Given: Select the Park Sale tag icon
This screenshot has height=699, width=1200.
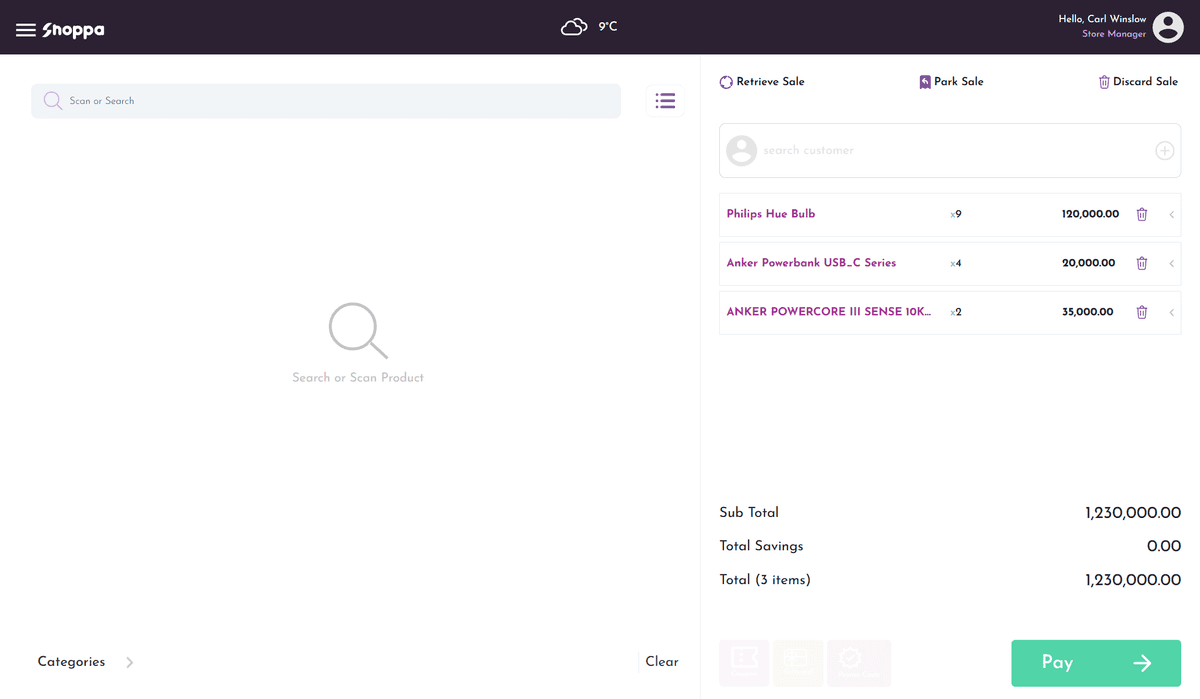Looking at the screenshot, I should coord(925,81).
